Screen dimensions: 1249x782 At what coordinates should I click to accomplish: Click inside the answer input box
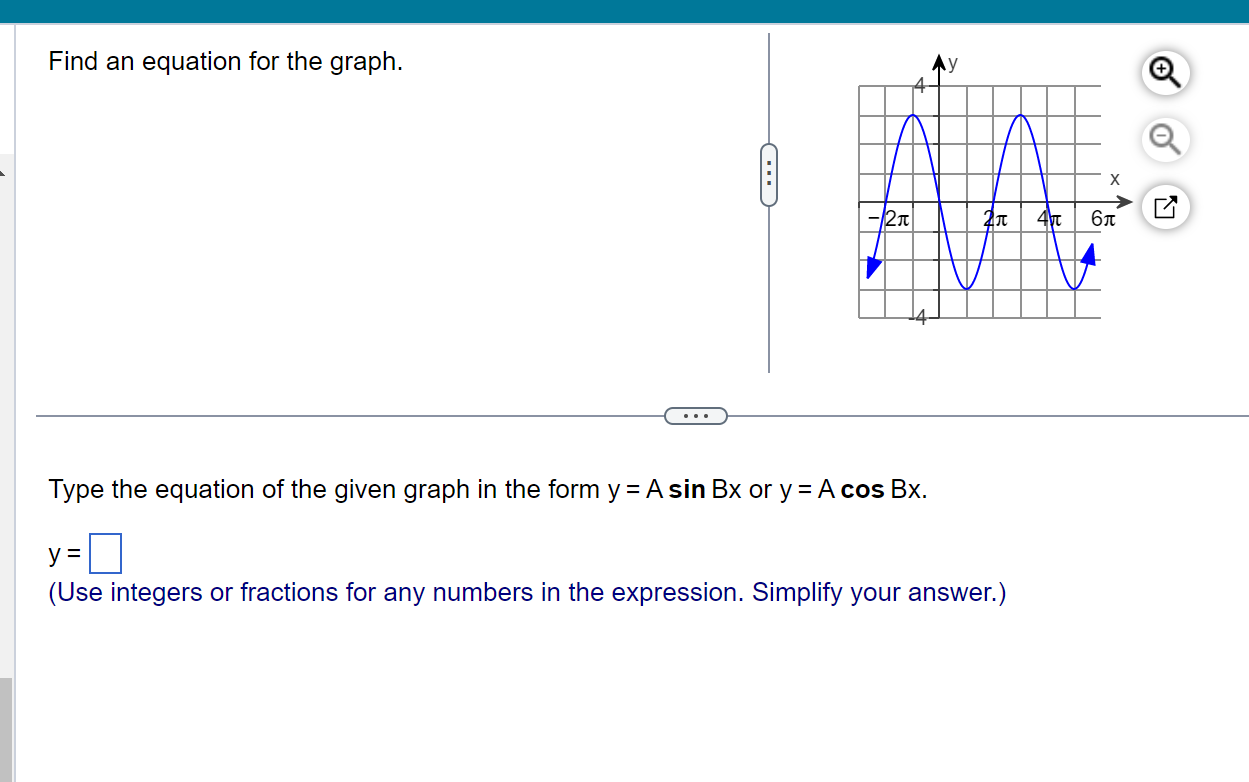(x=105, y=552)
